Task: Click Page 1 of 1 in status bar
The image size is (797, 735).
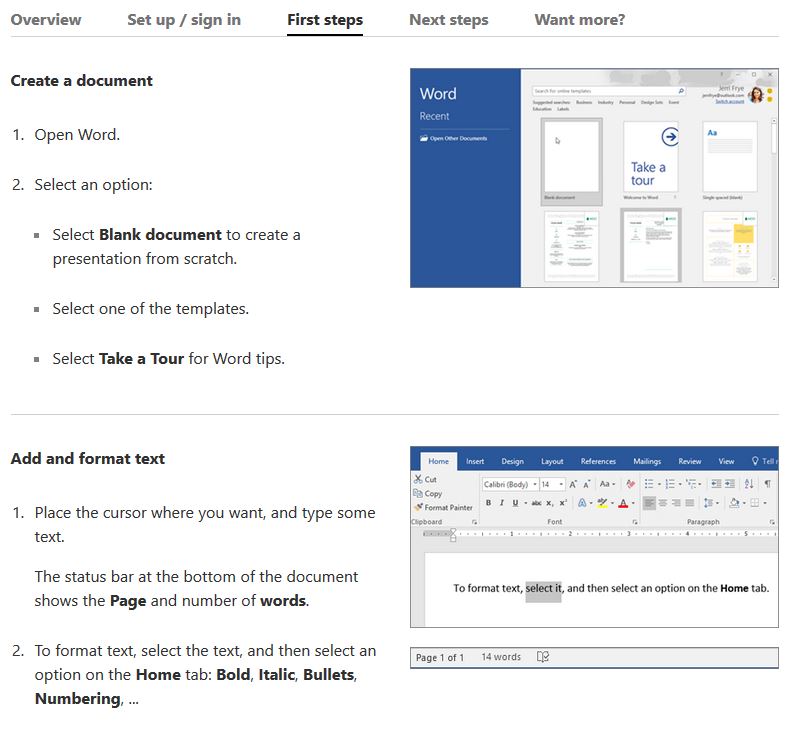Action: click(x=440, y=657)
